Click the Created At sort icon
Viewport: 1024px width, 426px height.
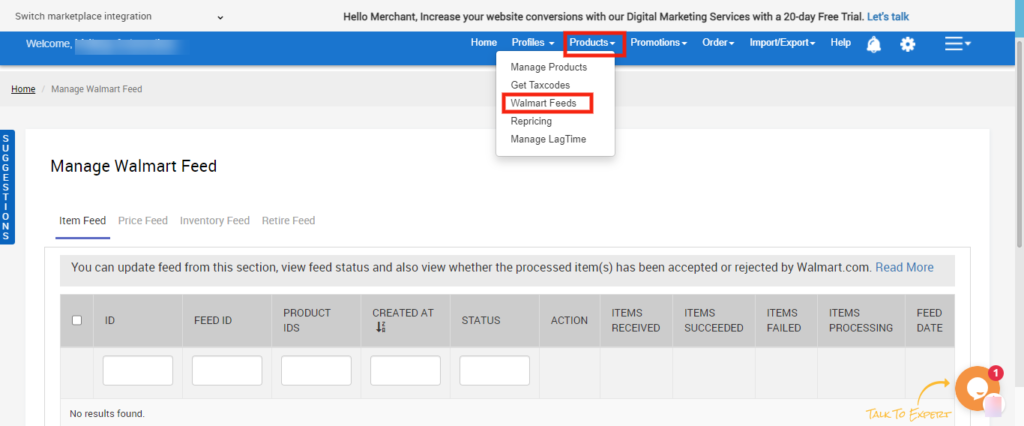(381, 327)
